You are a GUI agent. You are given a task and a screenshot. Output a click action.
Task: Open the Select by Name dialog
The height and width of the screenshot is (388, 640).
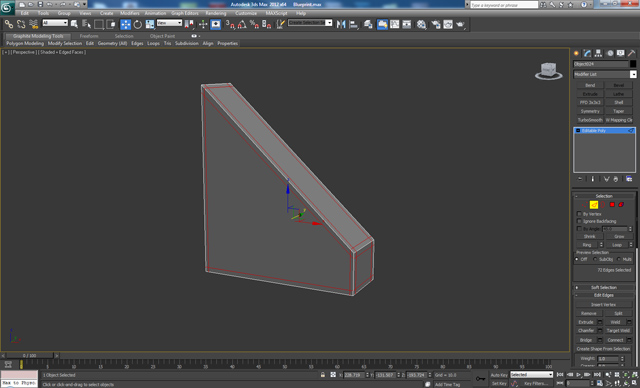[x=87, y=24]
